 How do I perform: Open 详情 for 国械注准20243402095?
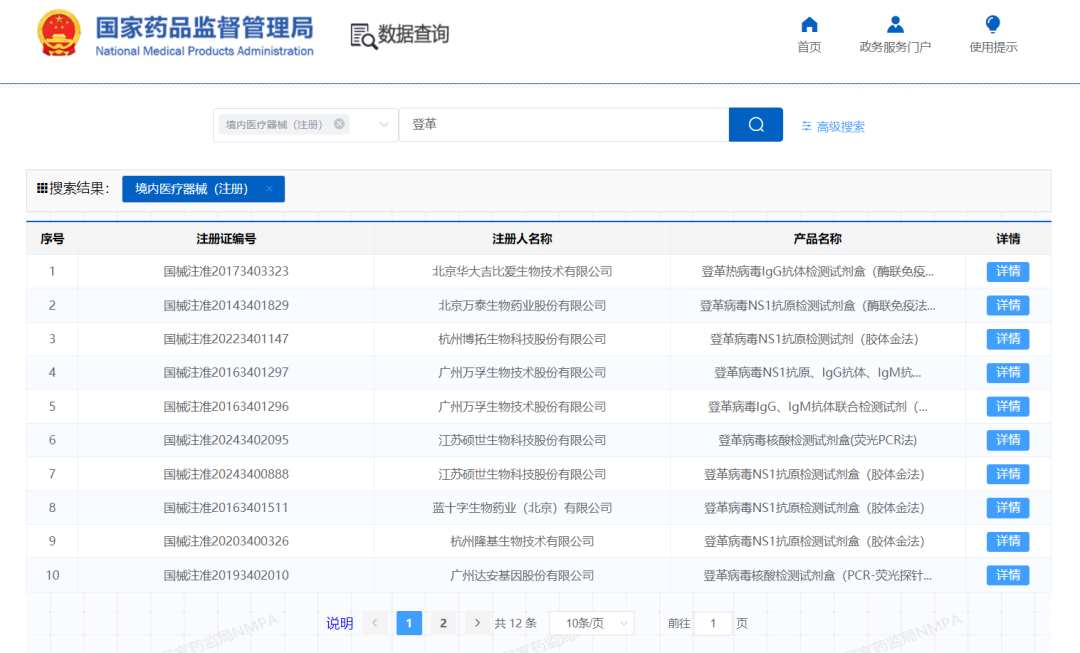1008,440
